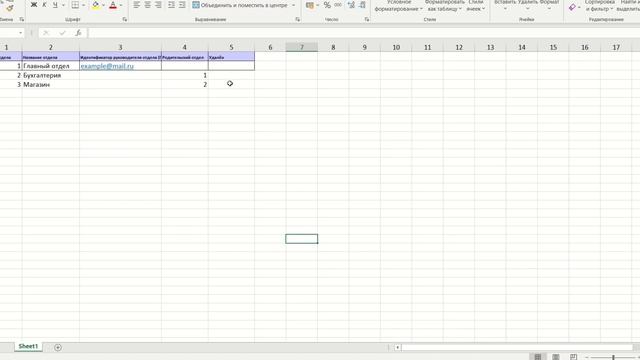640x360 pixels.
Task: Select column header 14
Action: click(x=522, y=47)
